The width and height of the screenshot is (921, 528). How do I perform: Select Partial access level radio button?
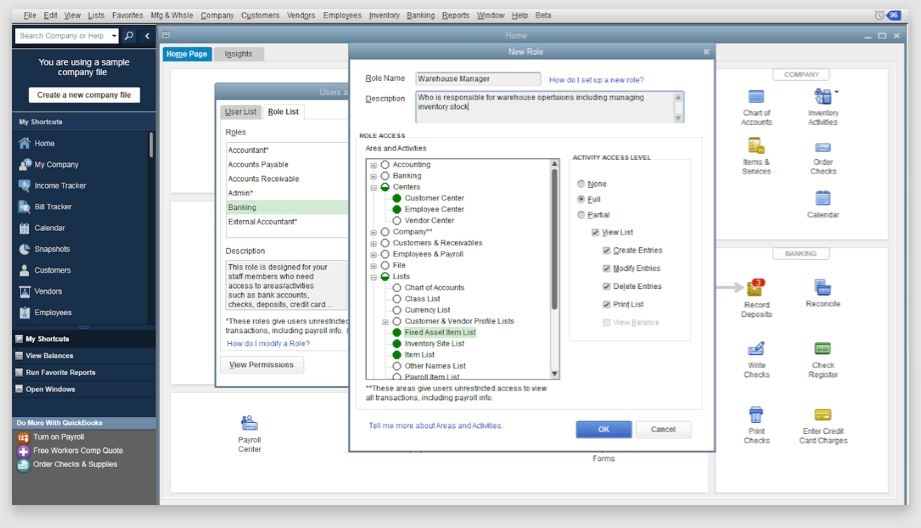click(x=581, y=215)
